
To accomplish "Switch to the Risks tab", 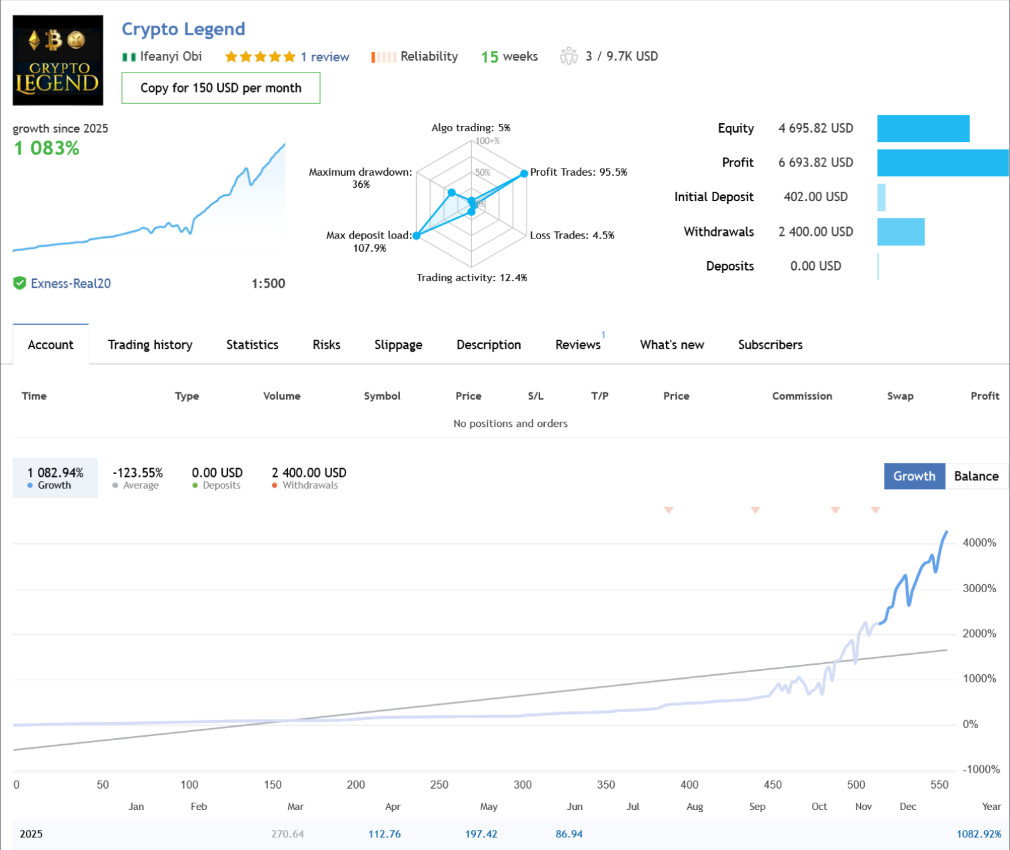I will pyautogui.click(x=327, y=345).
